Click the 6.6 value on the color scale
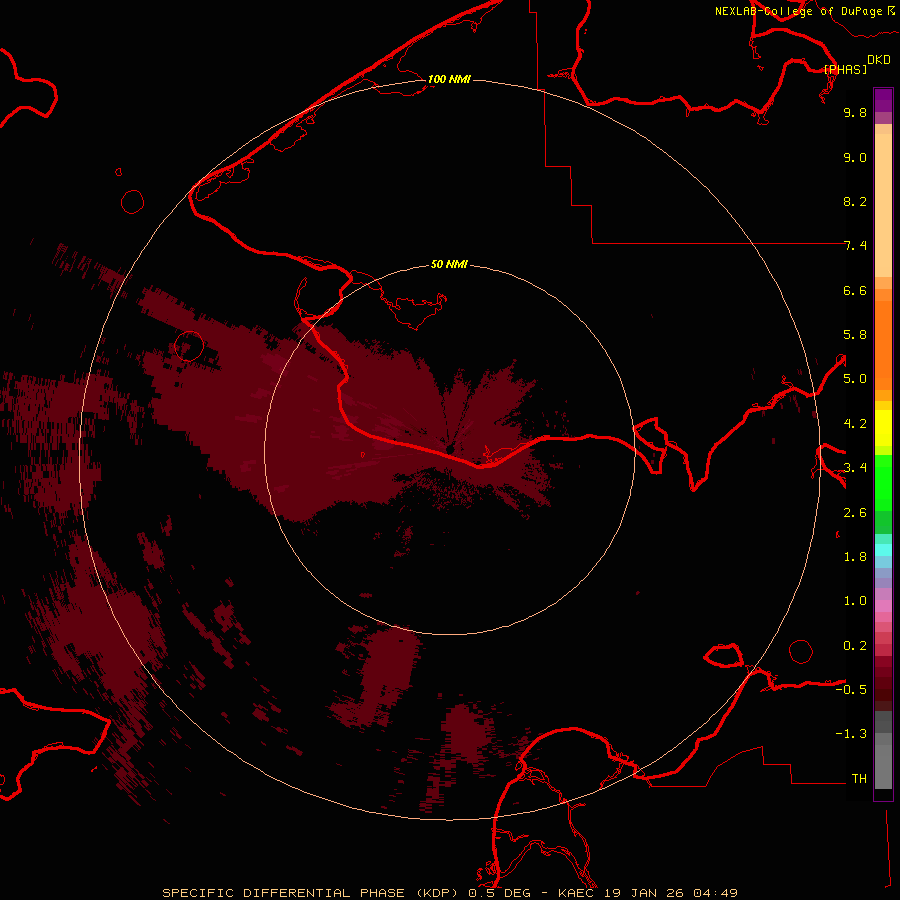This screenshot has height=900, width=900. (855, 290)
